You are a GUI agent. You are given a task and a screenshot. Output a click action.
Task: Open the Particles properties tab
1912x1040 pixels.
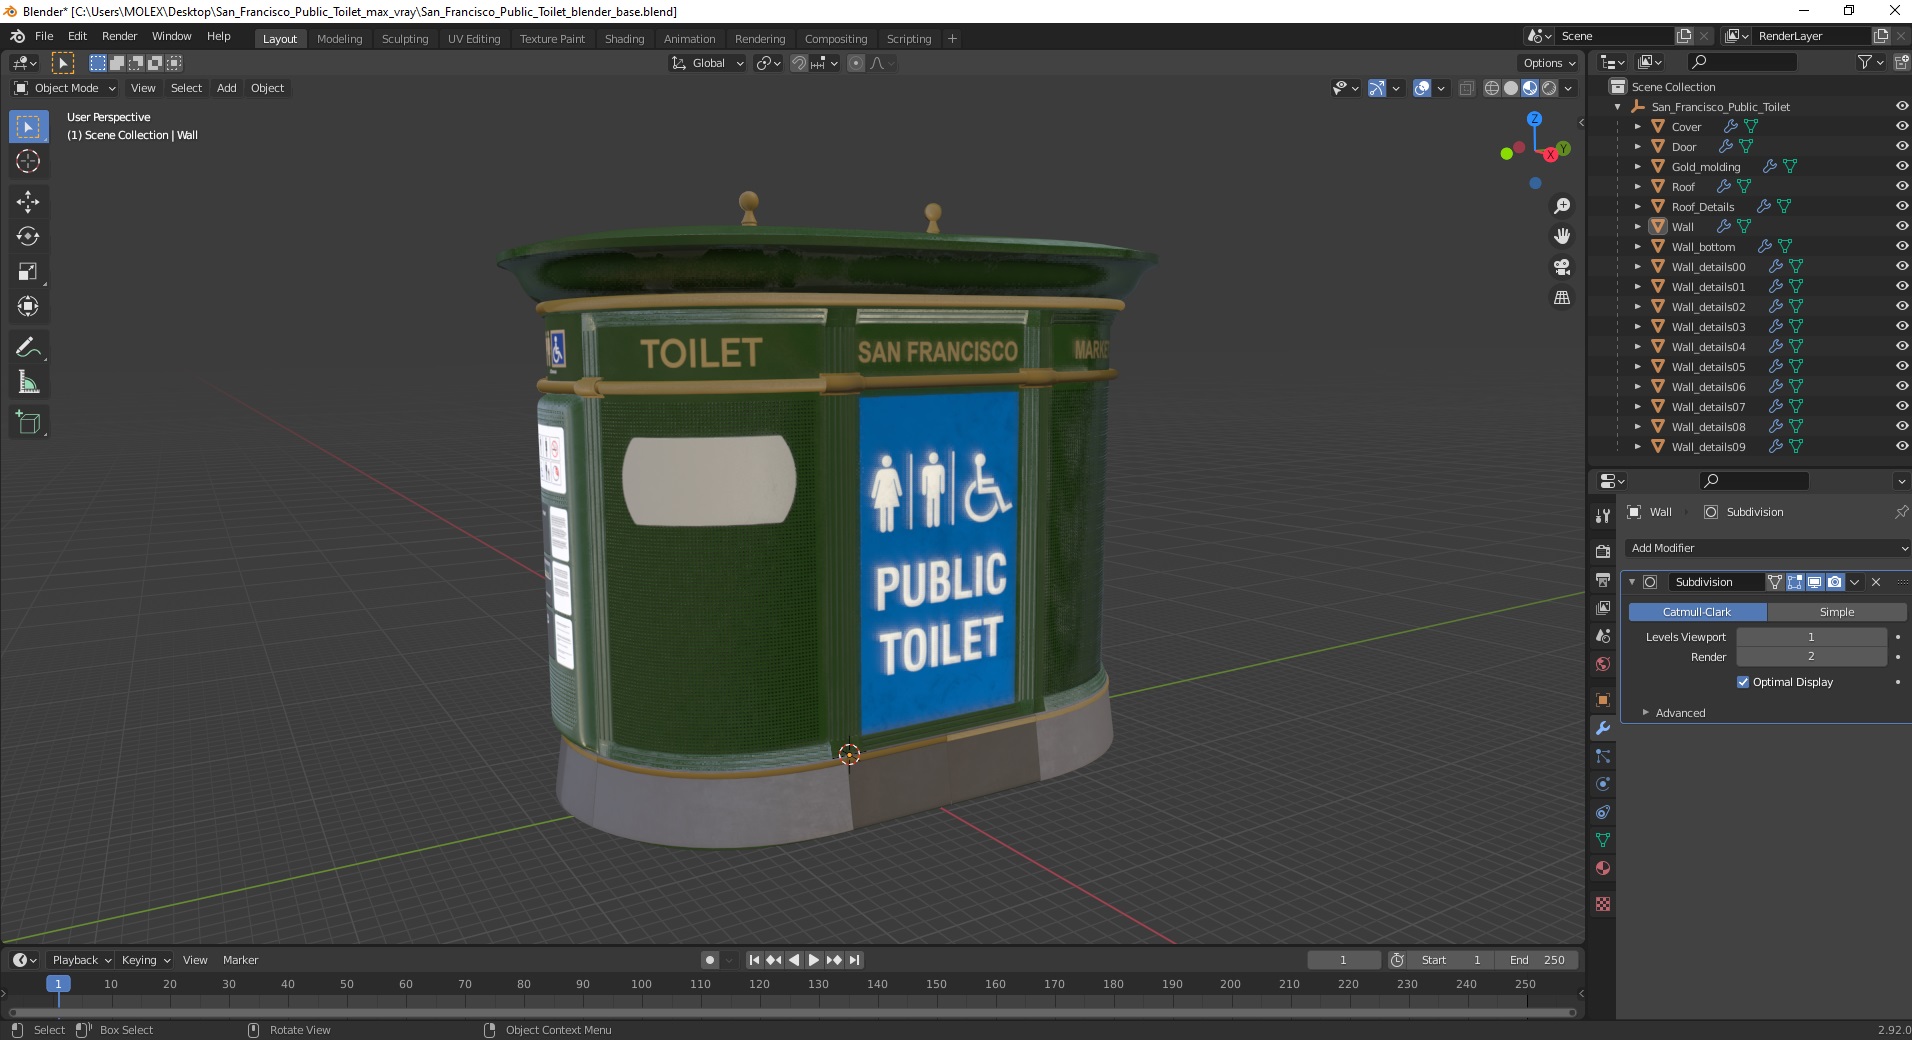click(x=1603, y=756)
